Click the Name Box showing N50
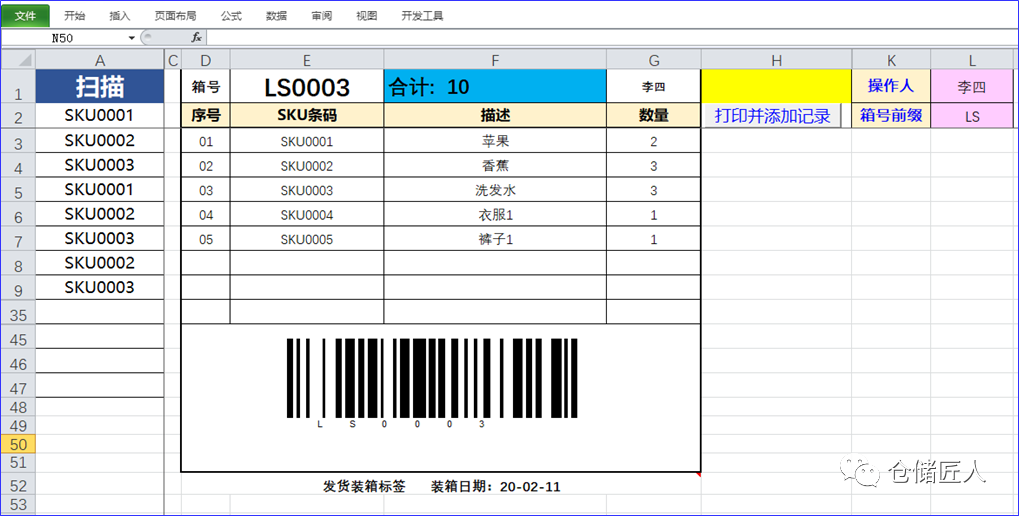 click(63, 38)
